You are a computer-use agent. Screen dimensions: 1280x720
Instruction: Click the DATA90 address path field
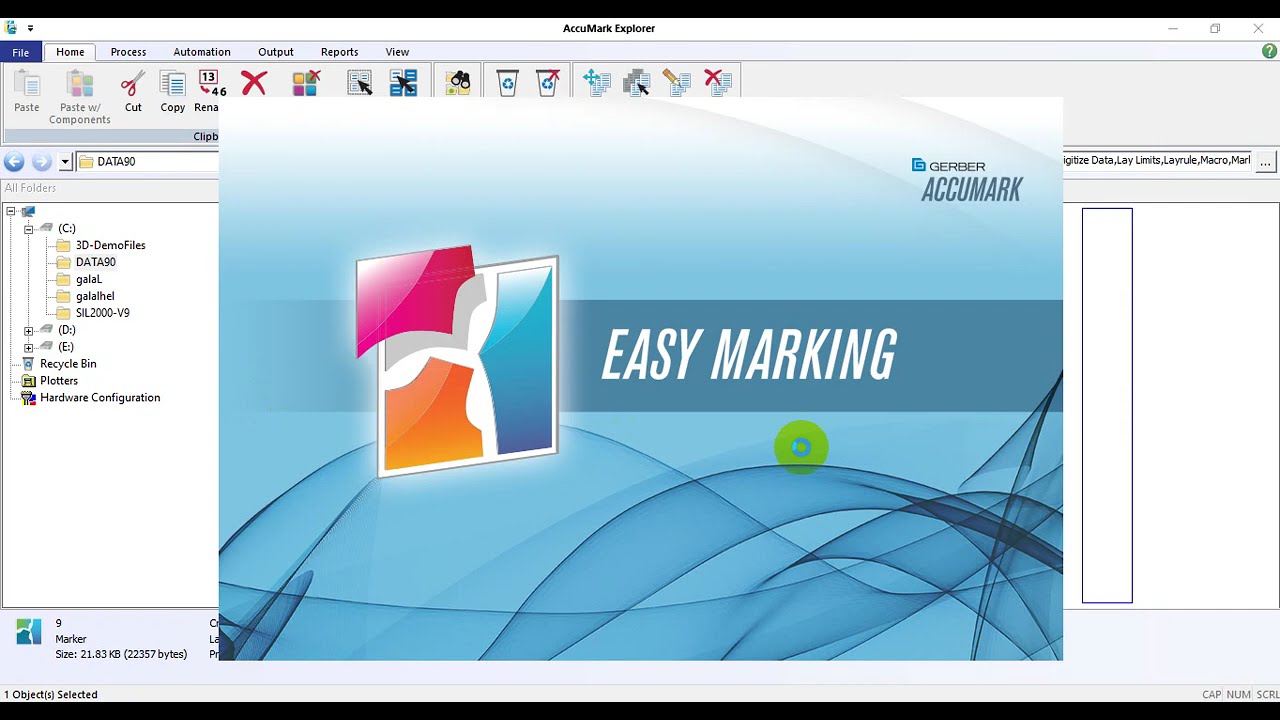147,161
